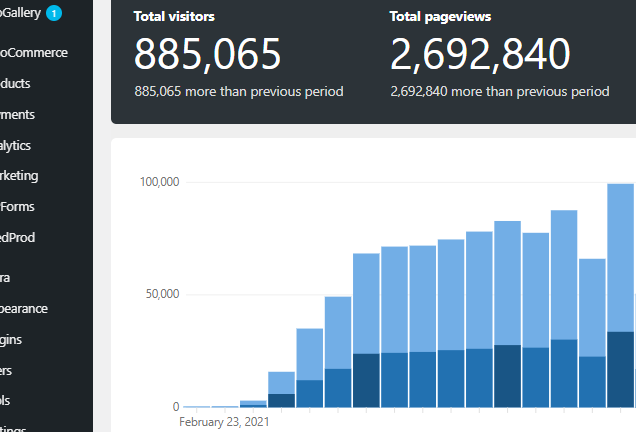Click the Total pageviews heading
The height and width of the screenshot is (432, 636).
pyautogui.click(x=440, y=17)
